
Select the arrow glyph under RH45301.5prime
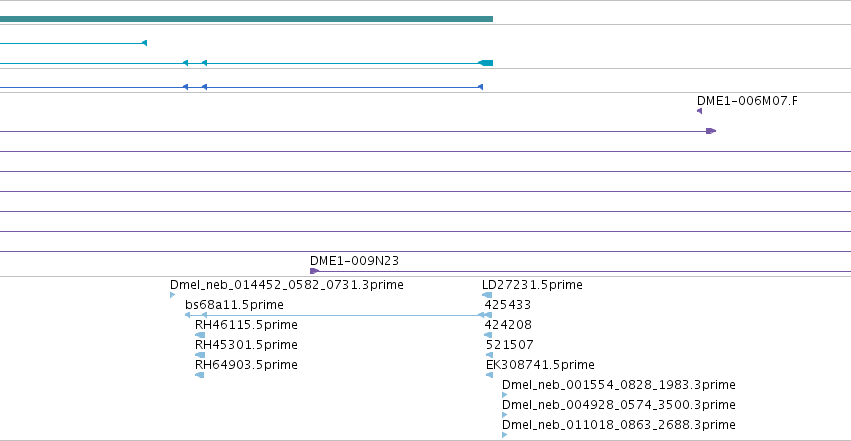(x=200, y=355)
